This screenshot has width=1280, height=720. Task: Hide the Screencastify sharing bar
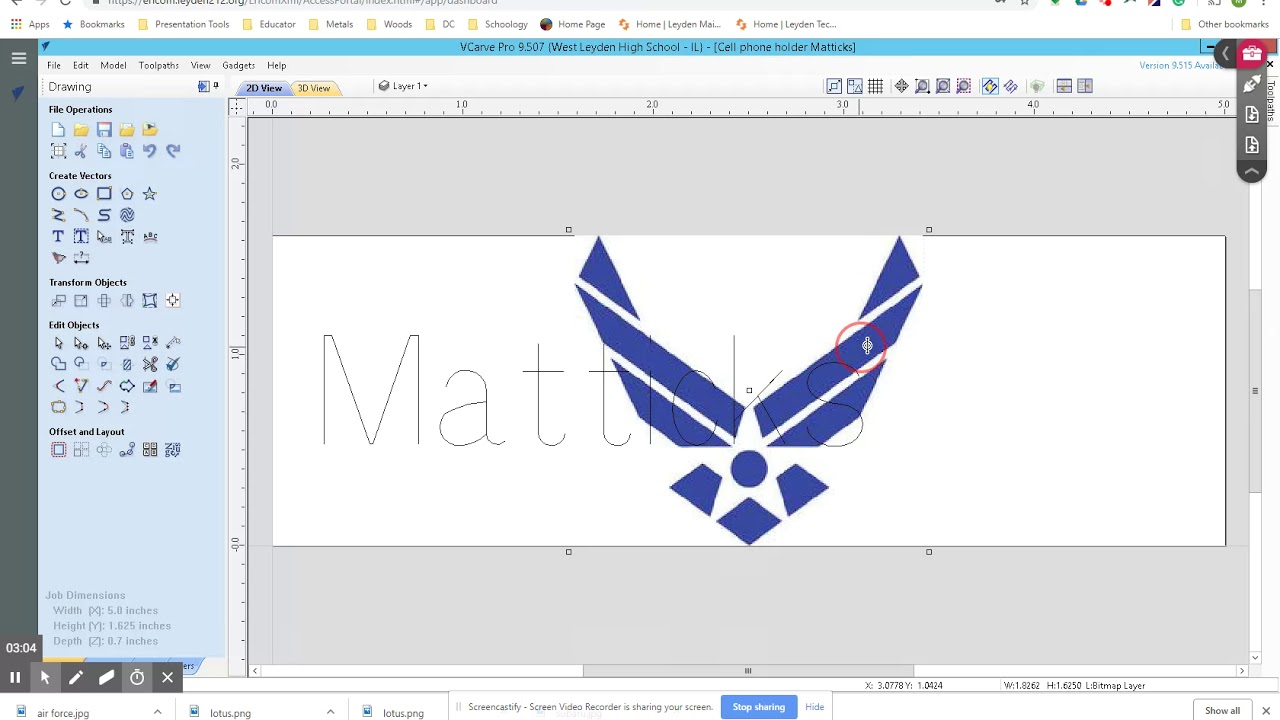pyautogui.click(x=815, y=707)
